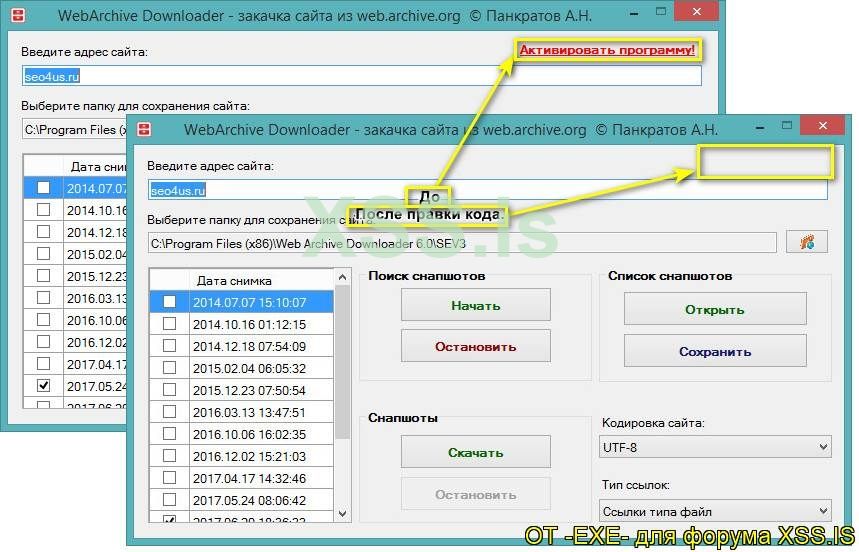Tick the 2015.02.04 06:05:32 checkbox
The image size is (859, 552).
tap(169, 367)
